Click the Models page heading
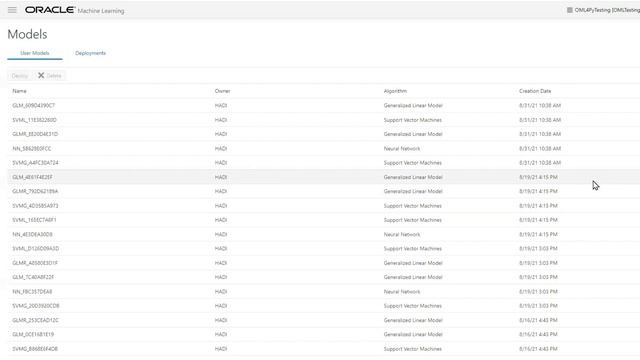 (x=27, y=34)
